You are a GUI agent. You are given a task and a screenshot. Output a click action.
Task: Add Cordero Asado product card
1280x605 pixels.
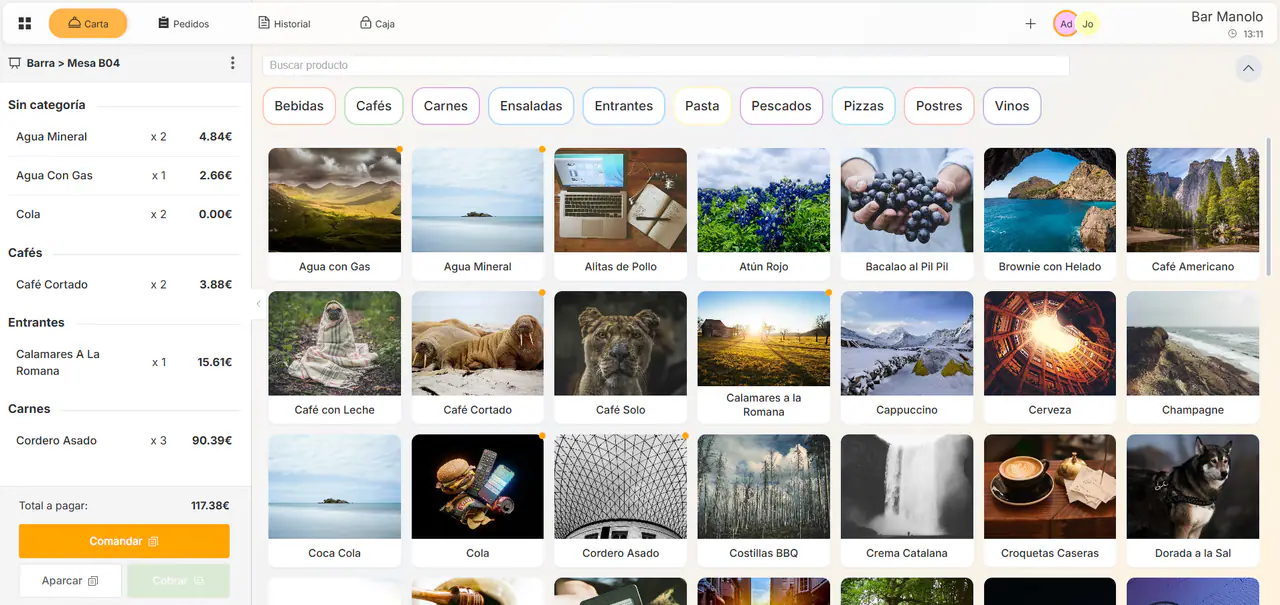point(621,500)
